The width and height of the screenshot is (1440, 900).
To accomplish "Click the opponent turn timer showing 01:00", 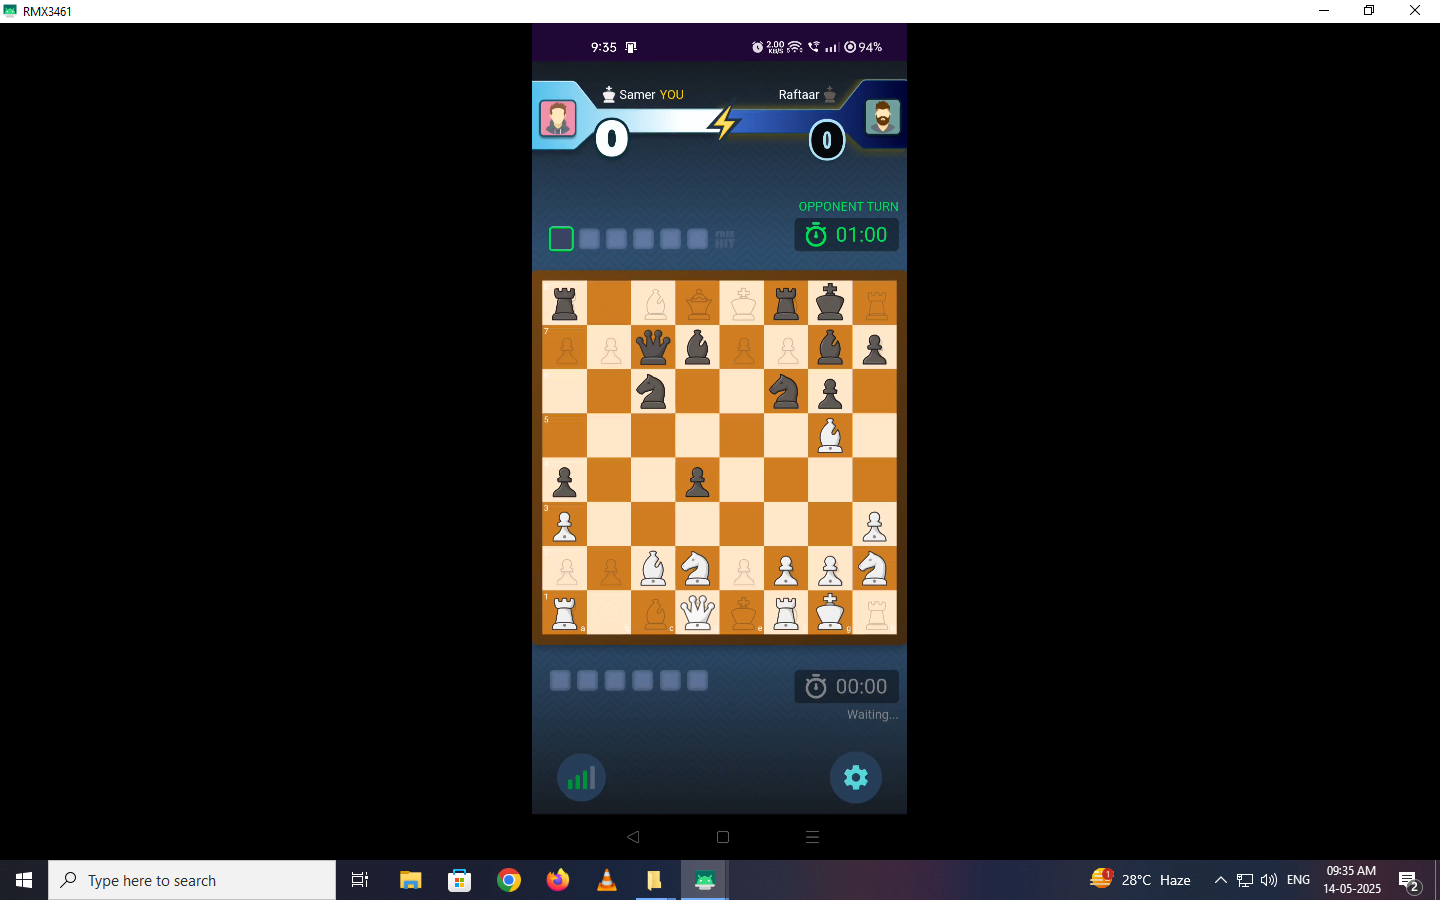I will (x=846, y=235).
